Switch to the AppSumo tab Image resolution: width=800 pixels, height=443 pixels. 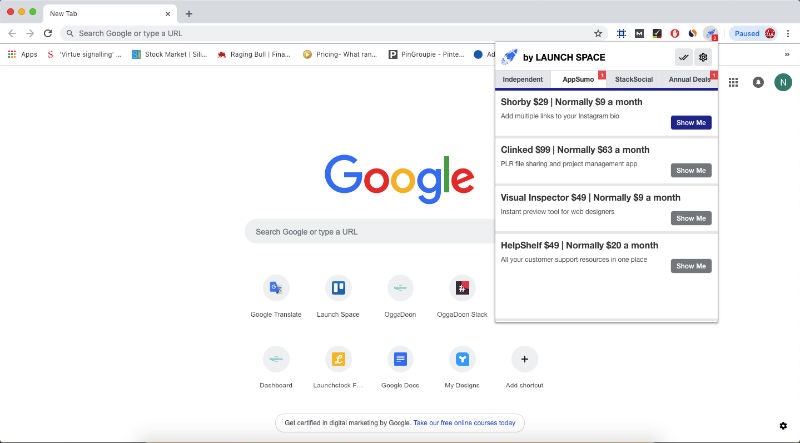tap(578, 80)
